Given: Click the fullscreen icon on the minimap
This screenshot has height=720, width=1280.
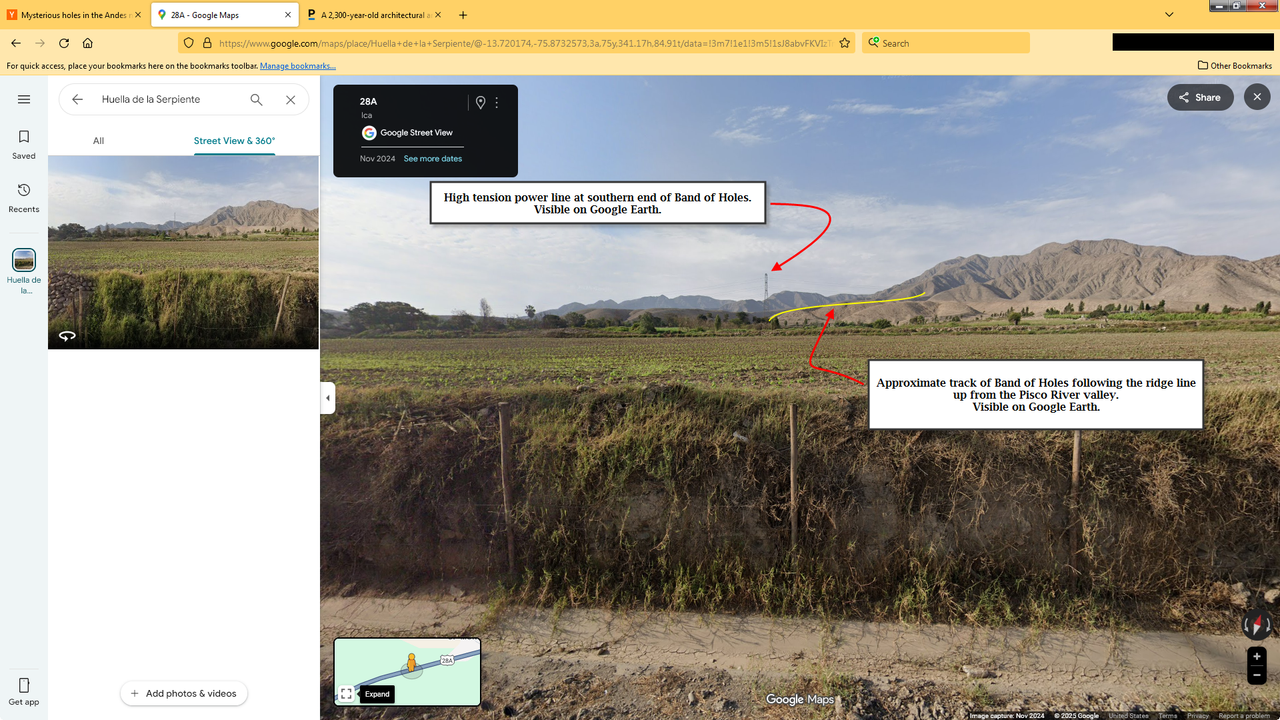Looking at the screenshot, I should pyautogui.click(x=347, y=693).
